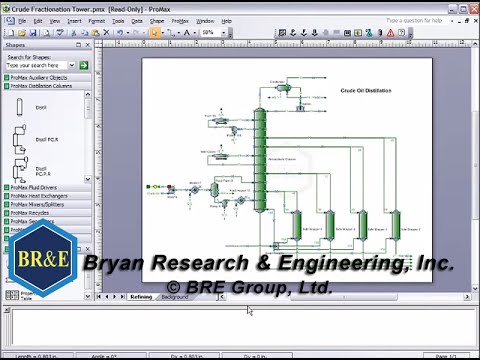Select the Crude Oil Distillation title text
The image size is (480, 360).
(366, 90)
